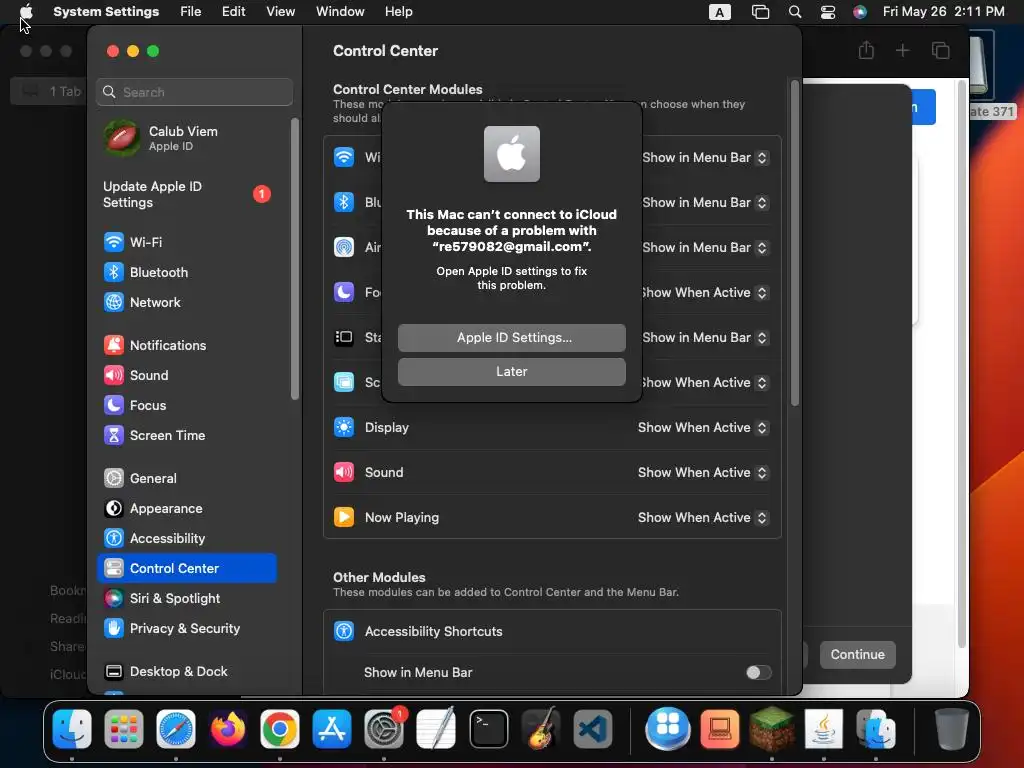The image size is (1024, 768).
Task: Select Desktop & Dock in the sidebar
Action: click(x=187, y=672)
